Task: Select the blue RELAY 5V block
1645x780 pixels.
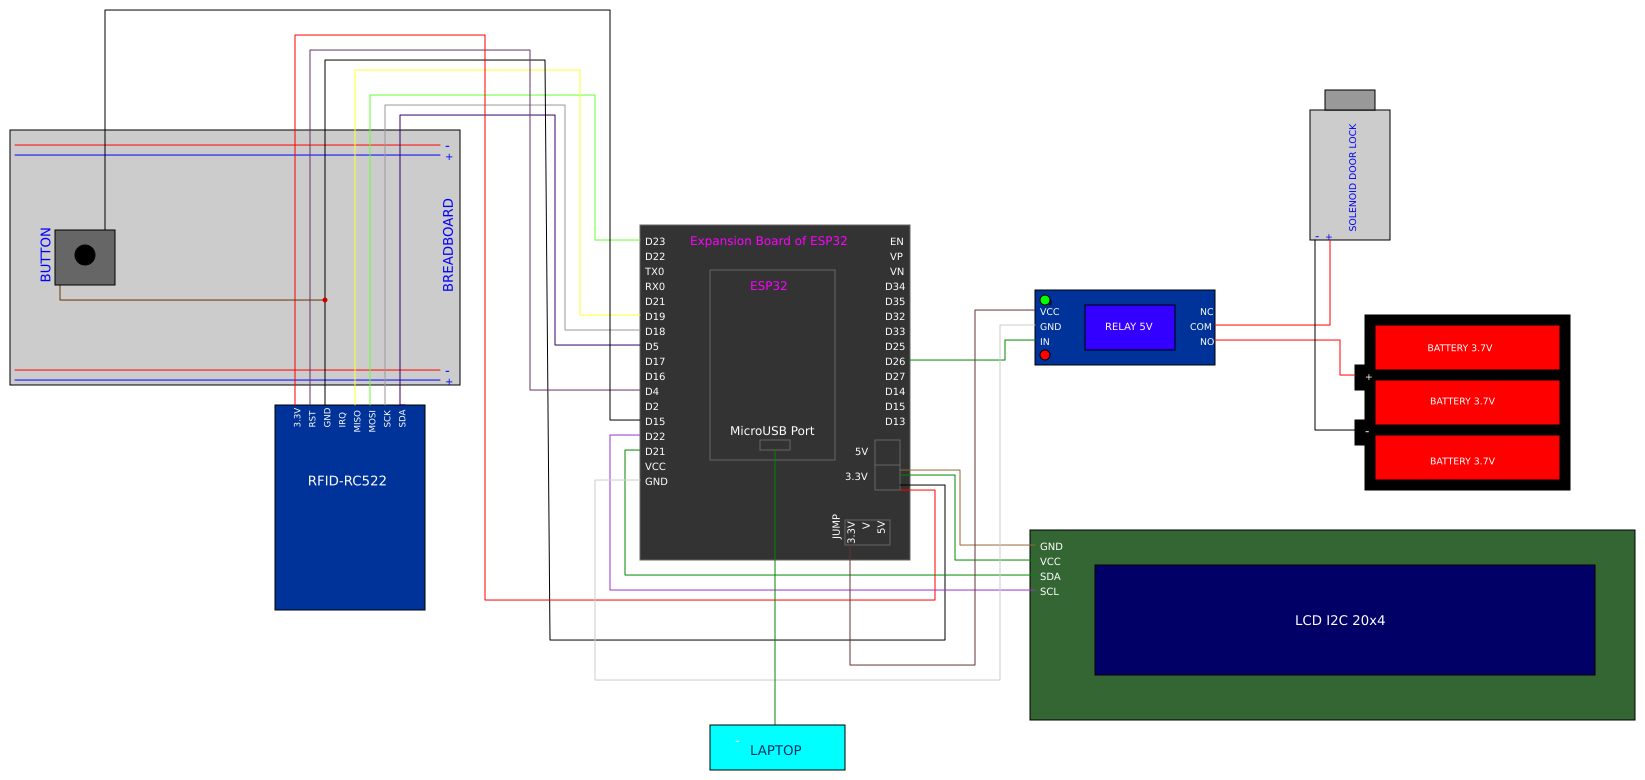Action: coord(1130,327)
